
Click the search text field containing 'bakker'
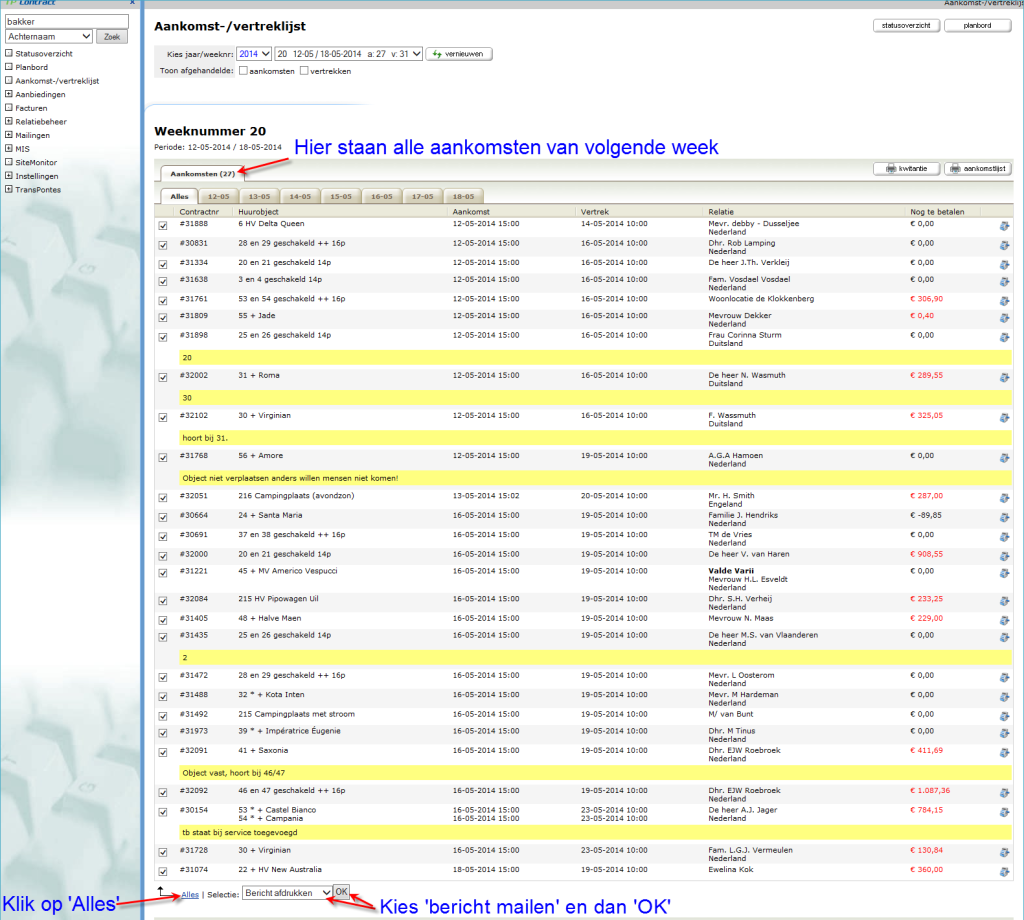click(67, 21)
